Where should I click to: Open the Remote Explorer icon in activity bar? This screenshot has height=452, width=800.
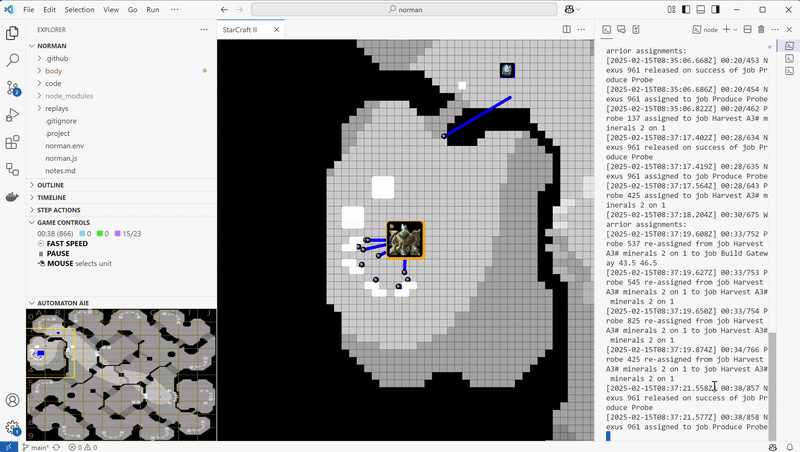(12, 169)
